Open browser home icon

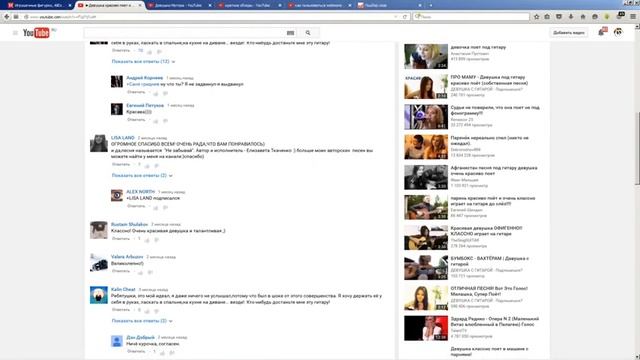tap(583, 17)
